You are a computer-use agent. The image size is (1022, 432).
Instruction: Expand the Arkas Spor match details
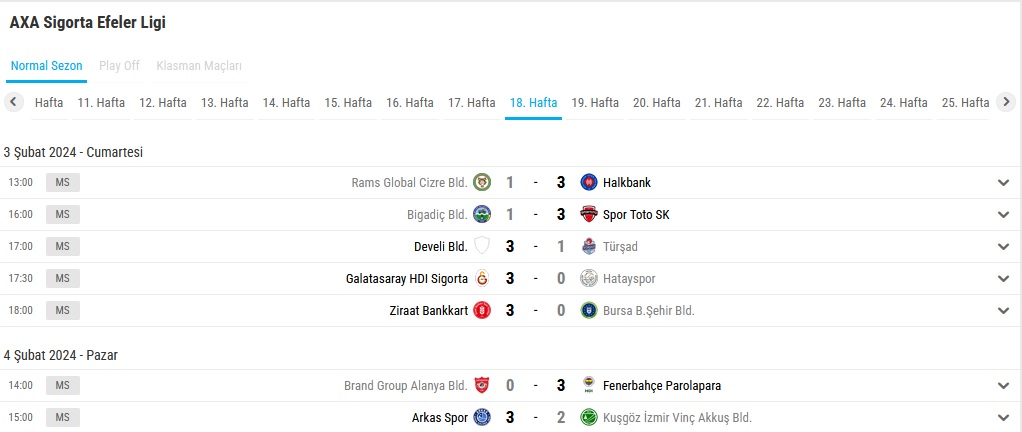pos(1004,417)
